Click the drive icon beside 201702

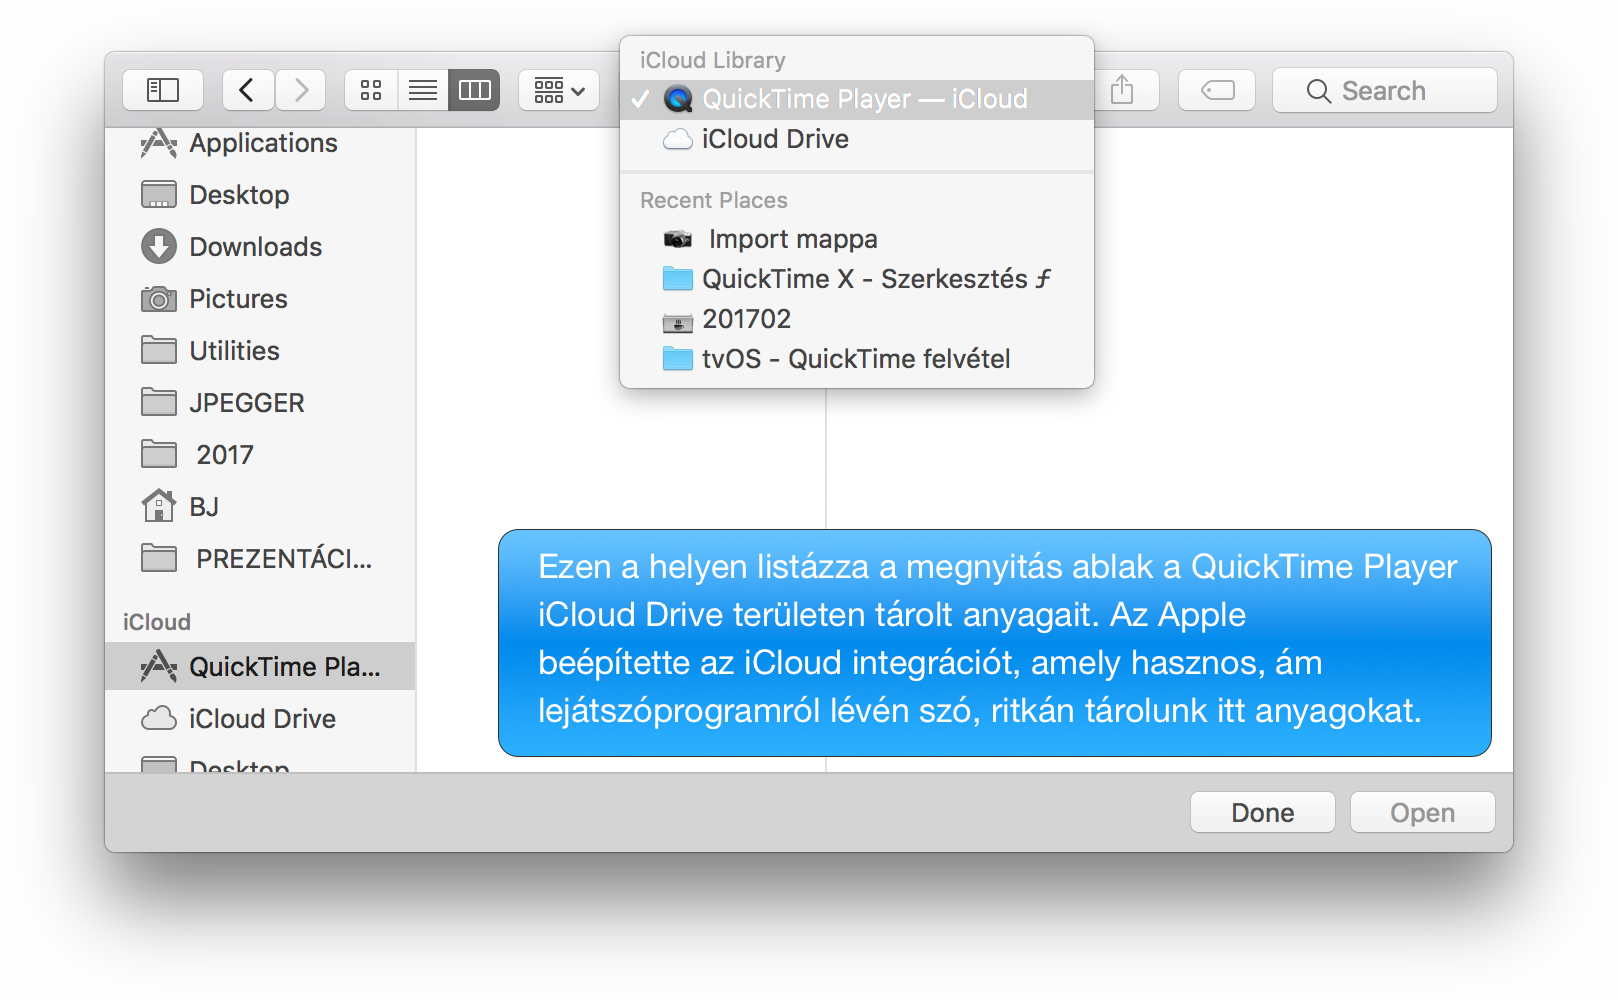point(678,321)
